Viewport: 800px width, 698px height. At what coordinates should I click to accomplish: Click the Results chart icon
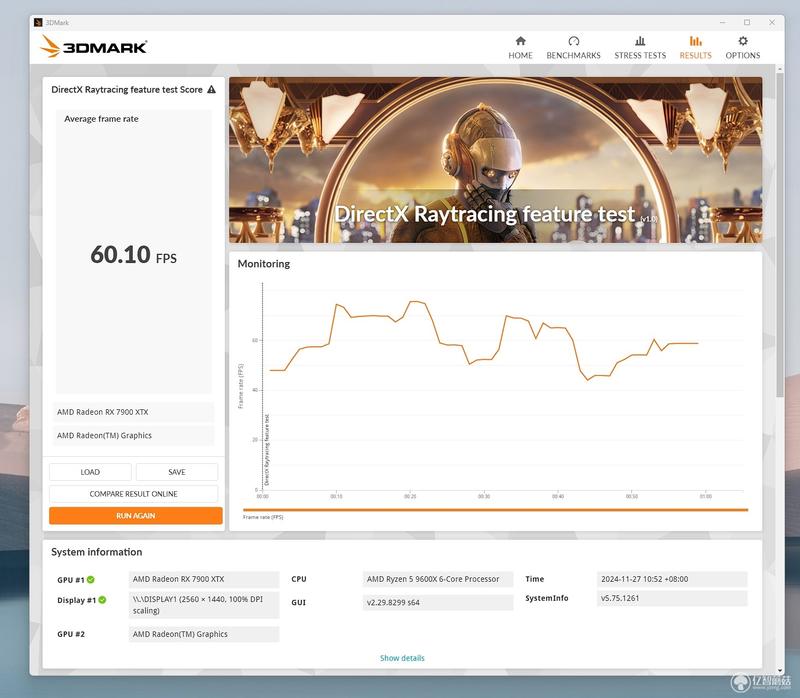point(695,41)
